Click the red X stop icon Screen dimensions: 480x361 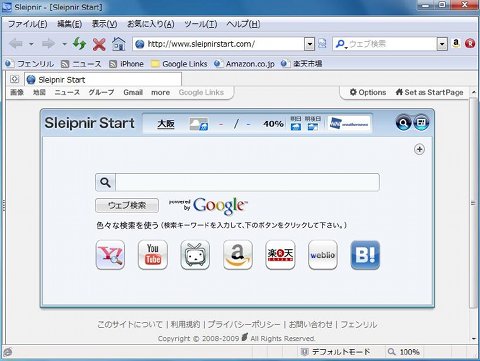point(99,44)
